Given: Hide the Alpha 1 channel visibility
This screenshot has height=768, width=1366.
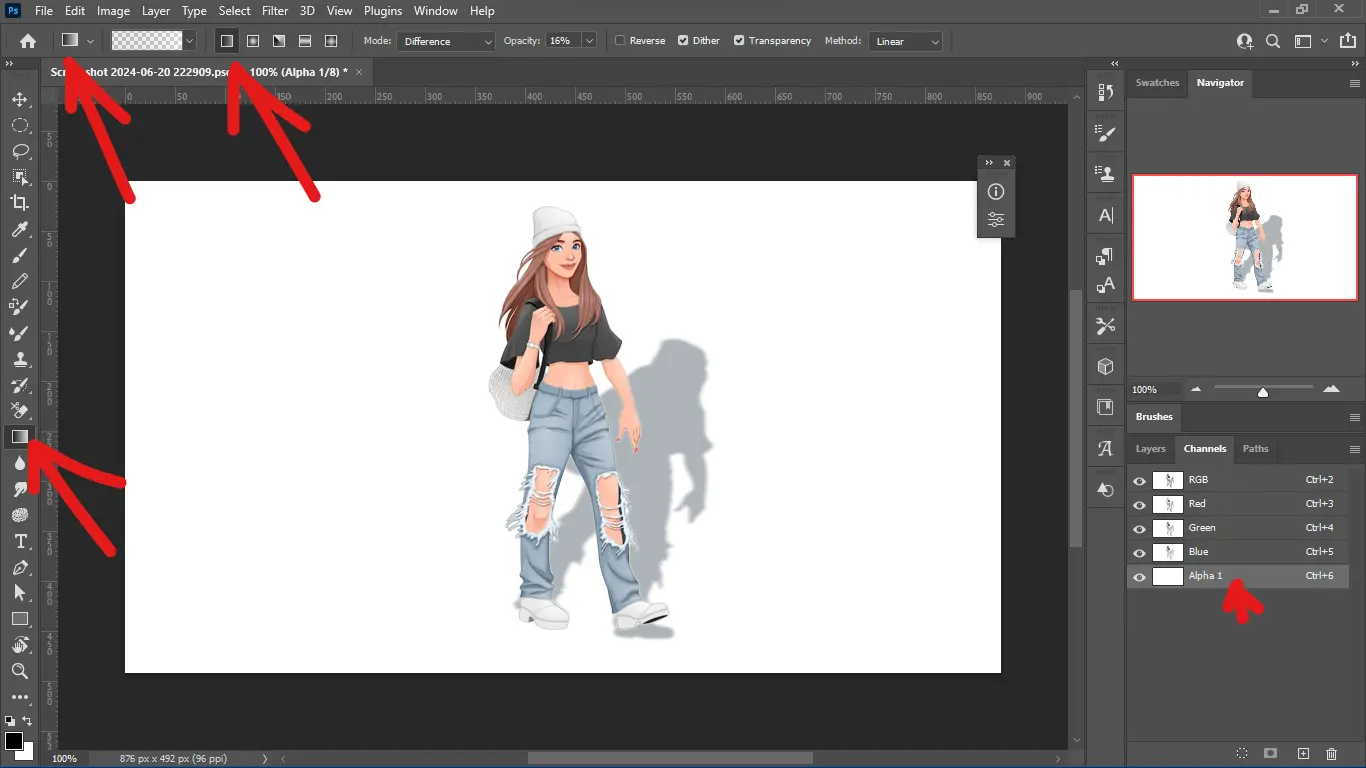Looking at the screenshot, I should (x=1139, y=577).
